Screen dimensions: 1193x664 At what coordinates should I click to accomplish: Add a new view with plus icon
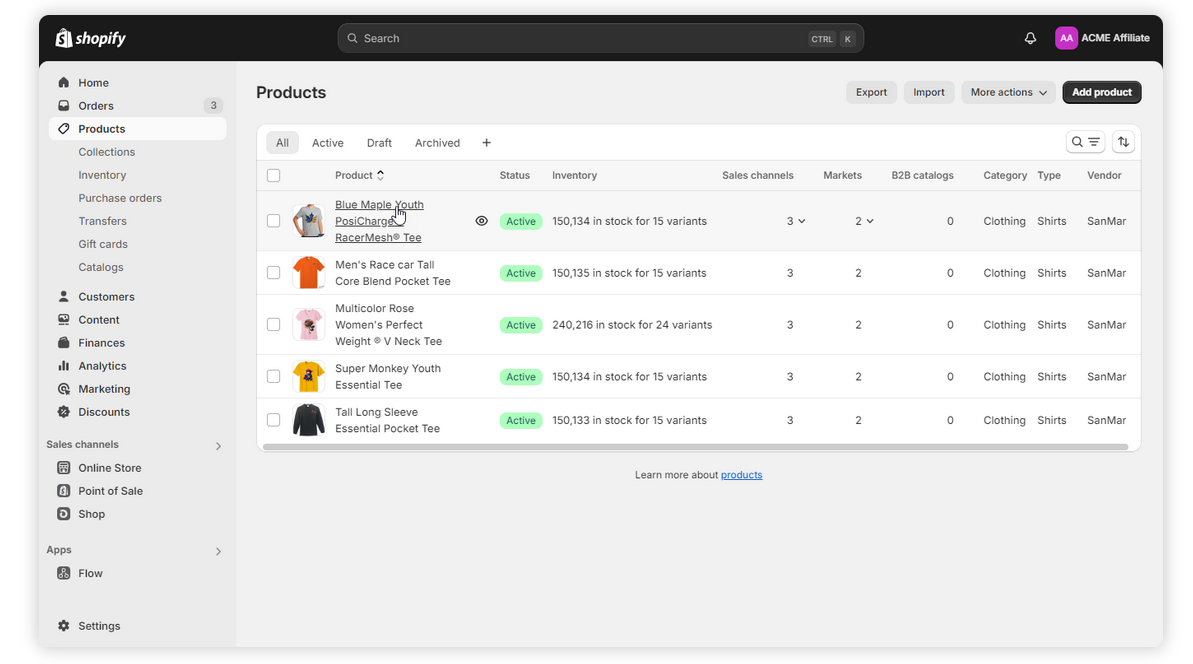[486, 143]
